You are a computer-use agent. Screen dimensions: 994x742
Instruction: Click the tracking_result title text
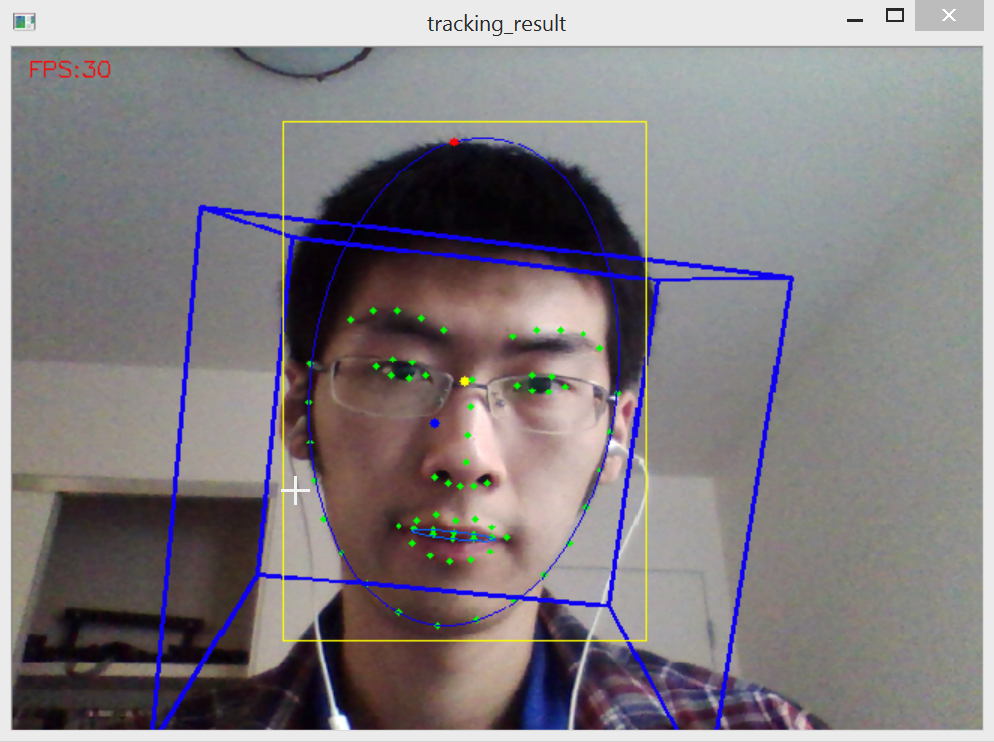(x=496, y=23)
